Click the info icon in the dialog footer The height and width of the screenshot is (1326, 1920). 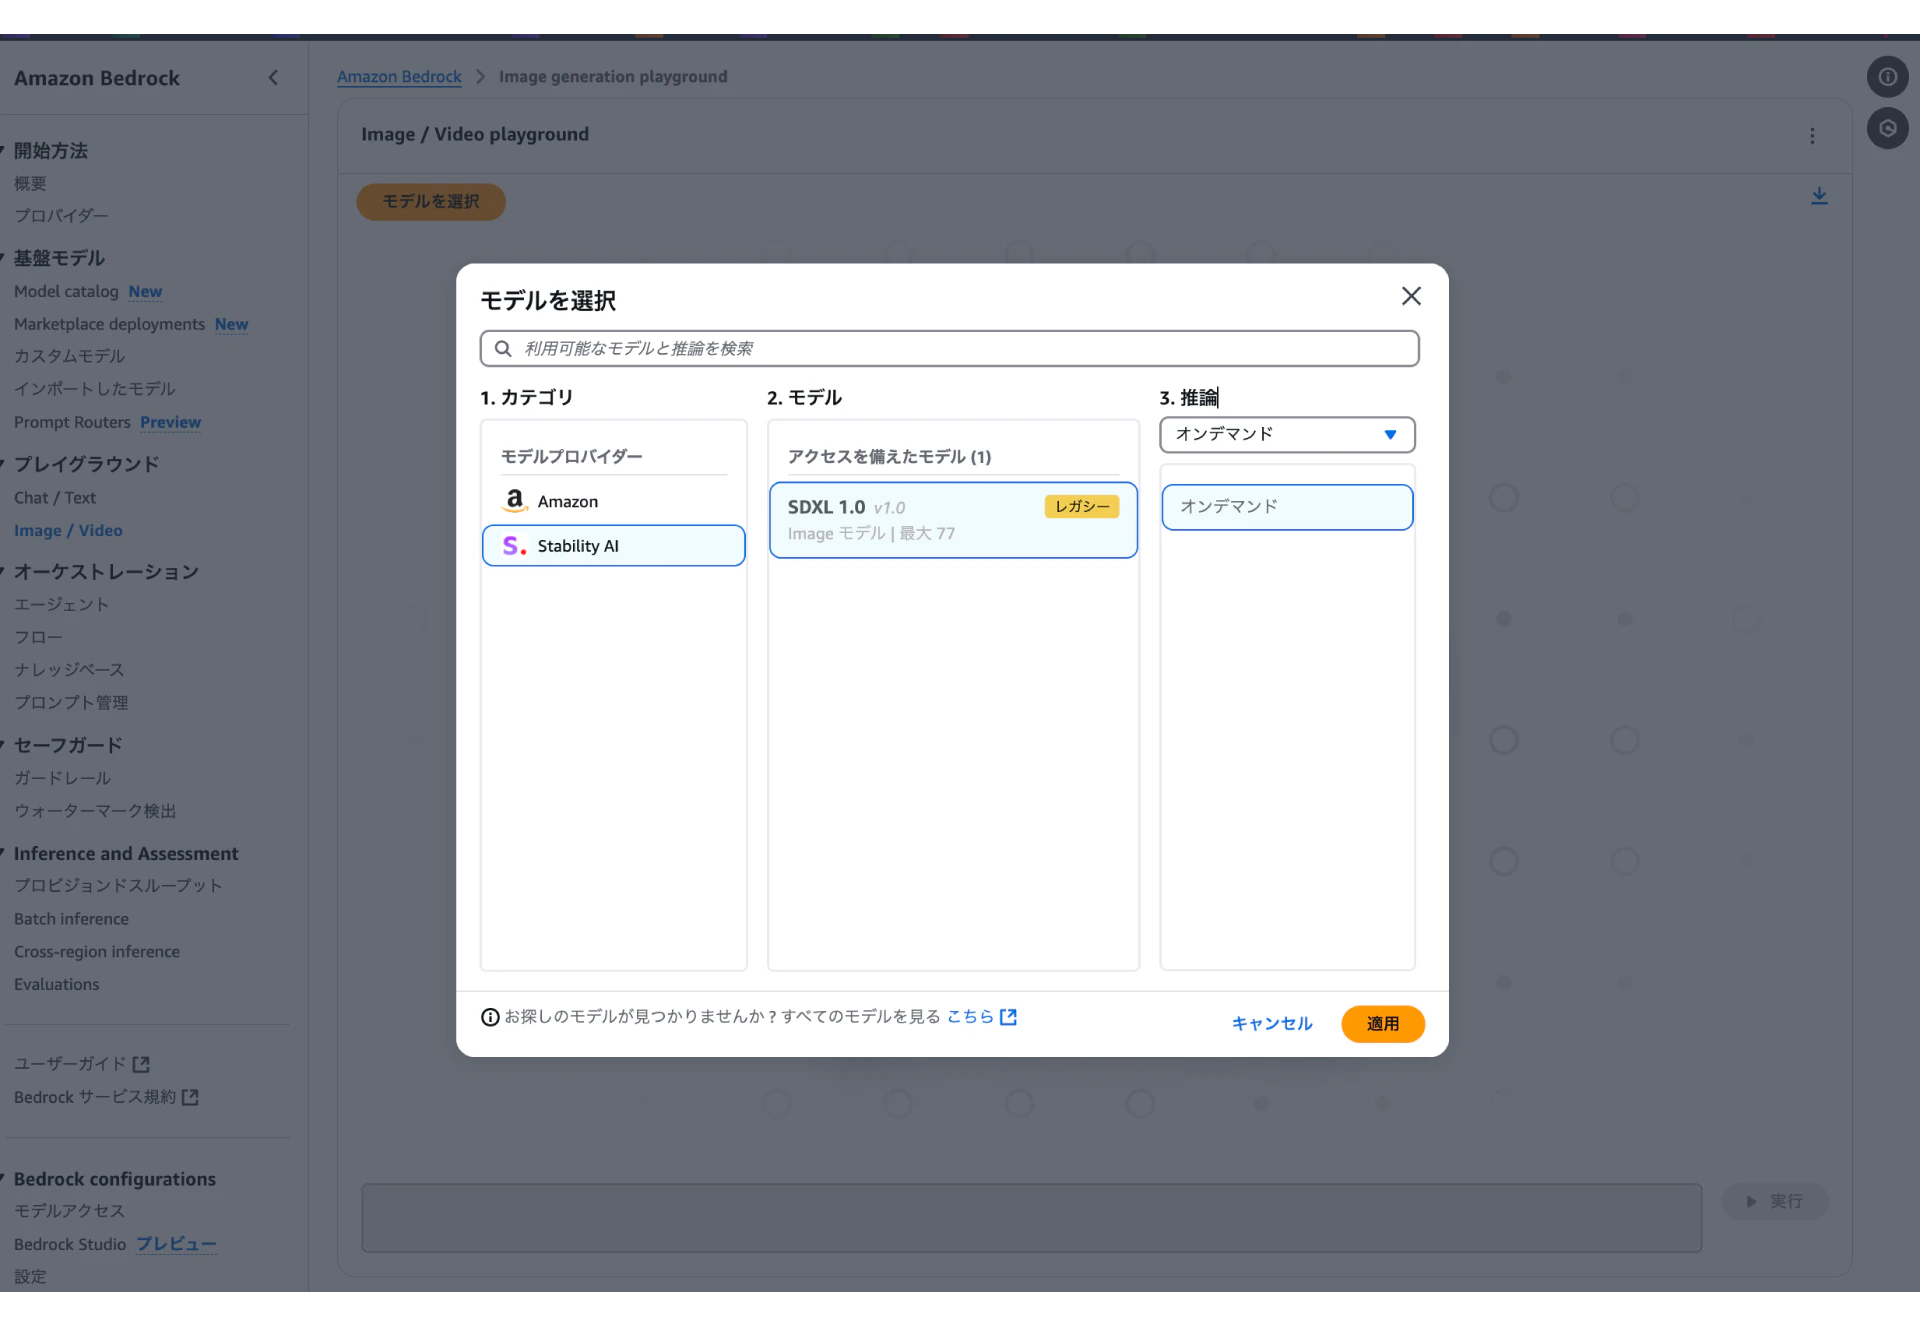490,1017
